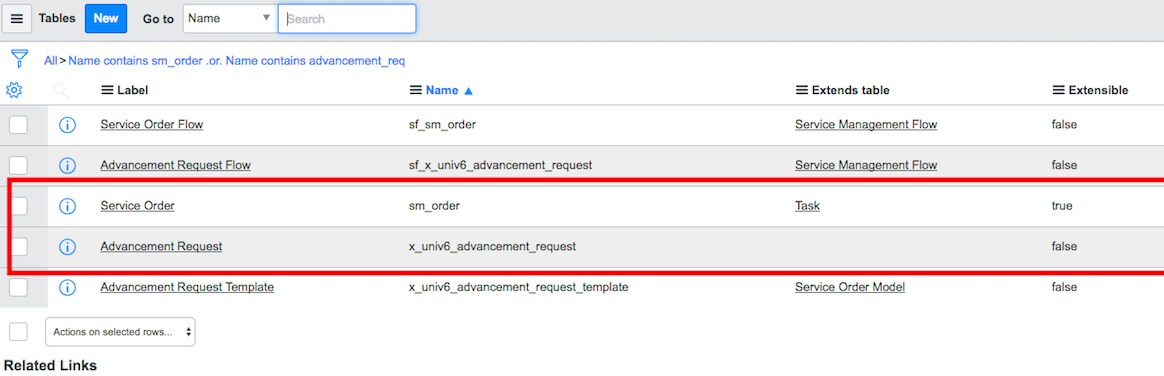Viewport: 1164px width, 376px height.
Task: Open the Advancement Request label link
Action: [161, 246]
